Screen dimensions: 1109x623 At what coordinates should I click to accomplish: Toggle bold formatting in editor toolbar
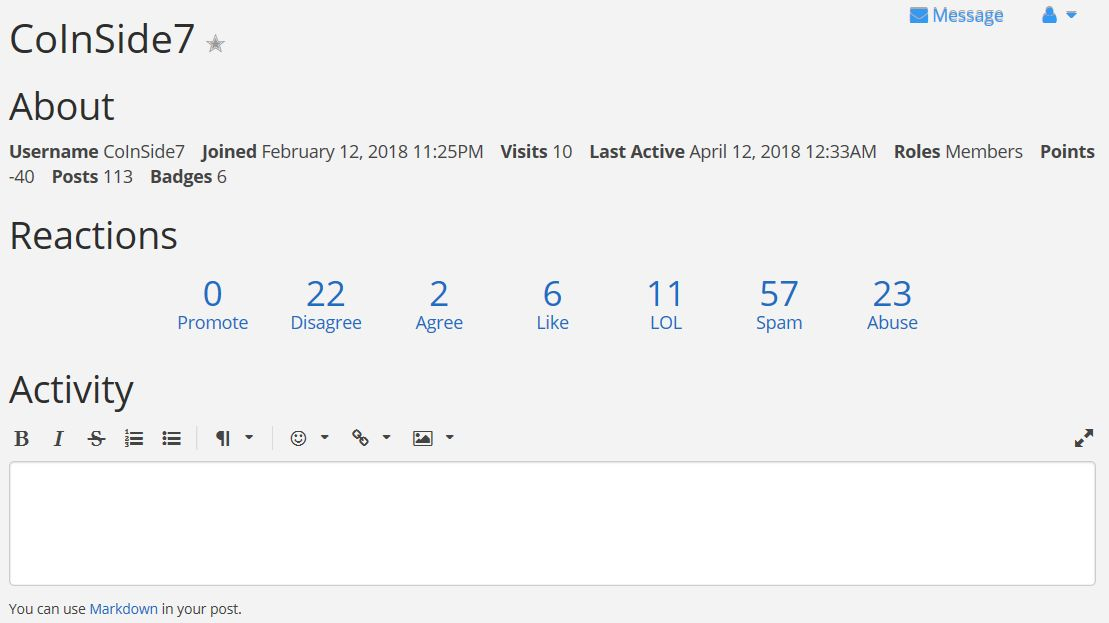[21, 438]
